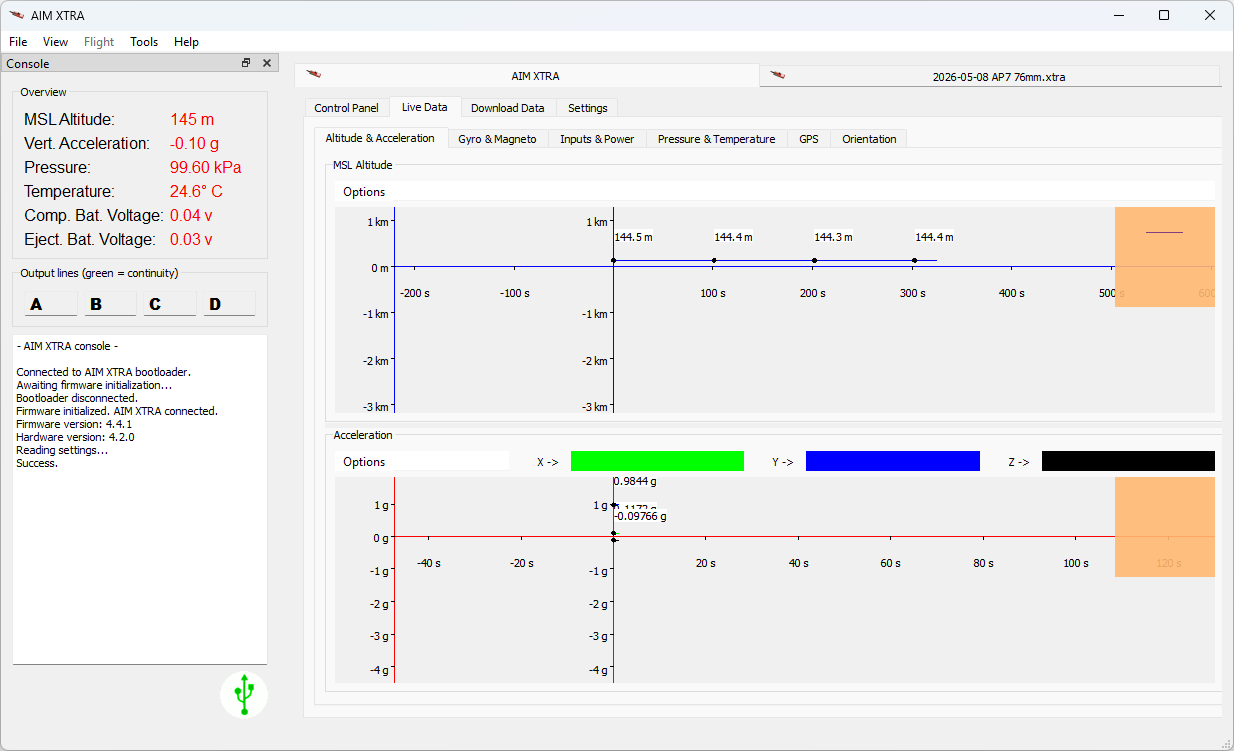Click the green X axis color swatch
1234x751 pixels.
pyautogui.click(x=657, y=461)
